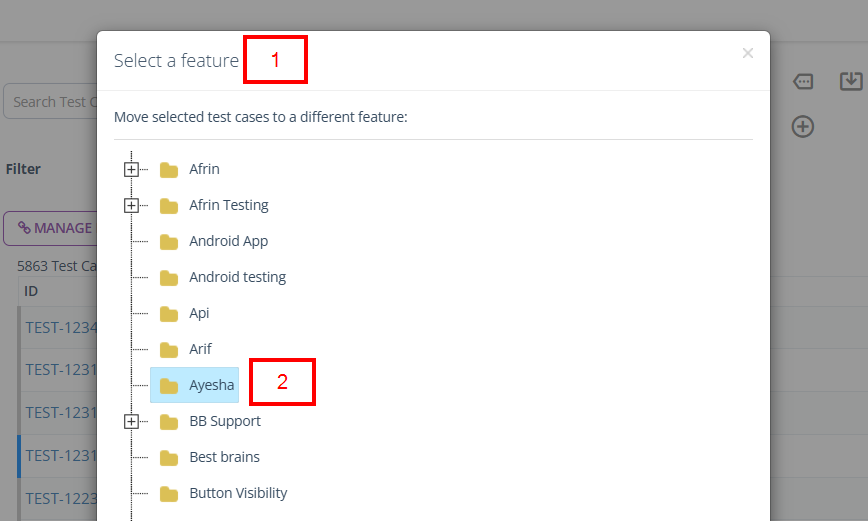
Task: Select the Ayesha feature folder
Action: point(211,386)
